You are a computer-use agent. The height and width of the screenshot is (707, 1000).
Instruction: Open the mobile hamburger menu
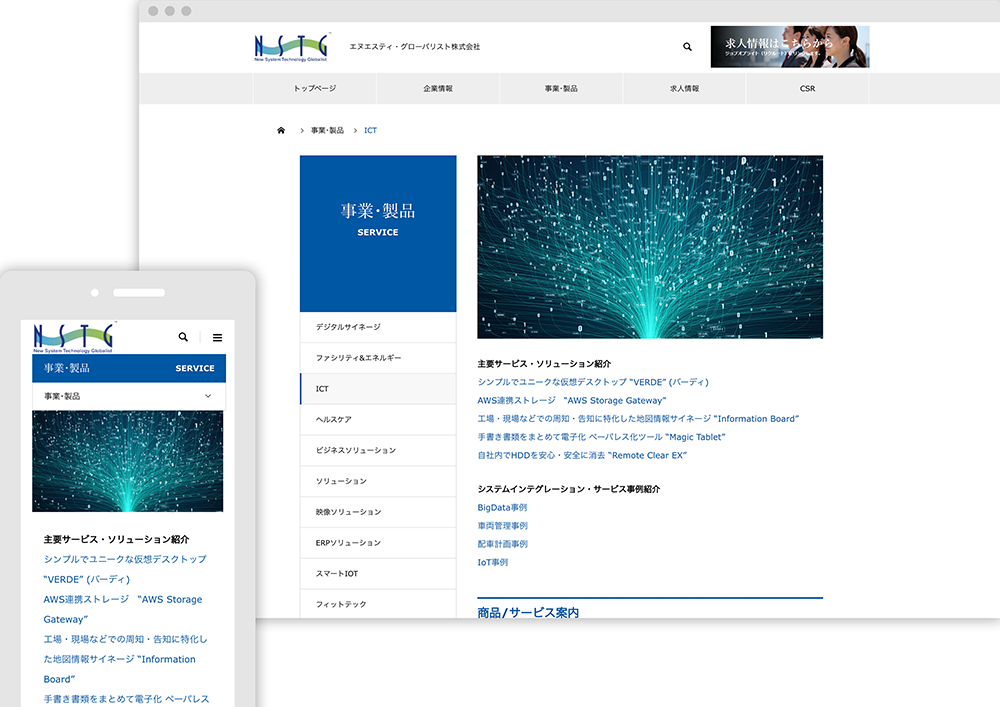217,338
